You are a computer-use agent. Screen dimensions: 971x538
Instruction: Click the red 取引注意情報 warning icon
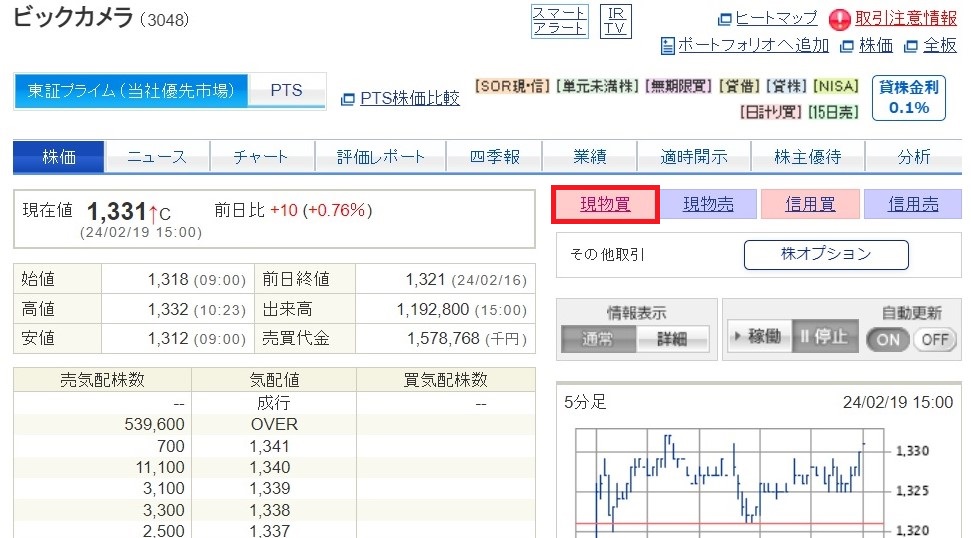pos(840,20)
